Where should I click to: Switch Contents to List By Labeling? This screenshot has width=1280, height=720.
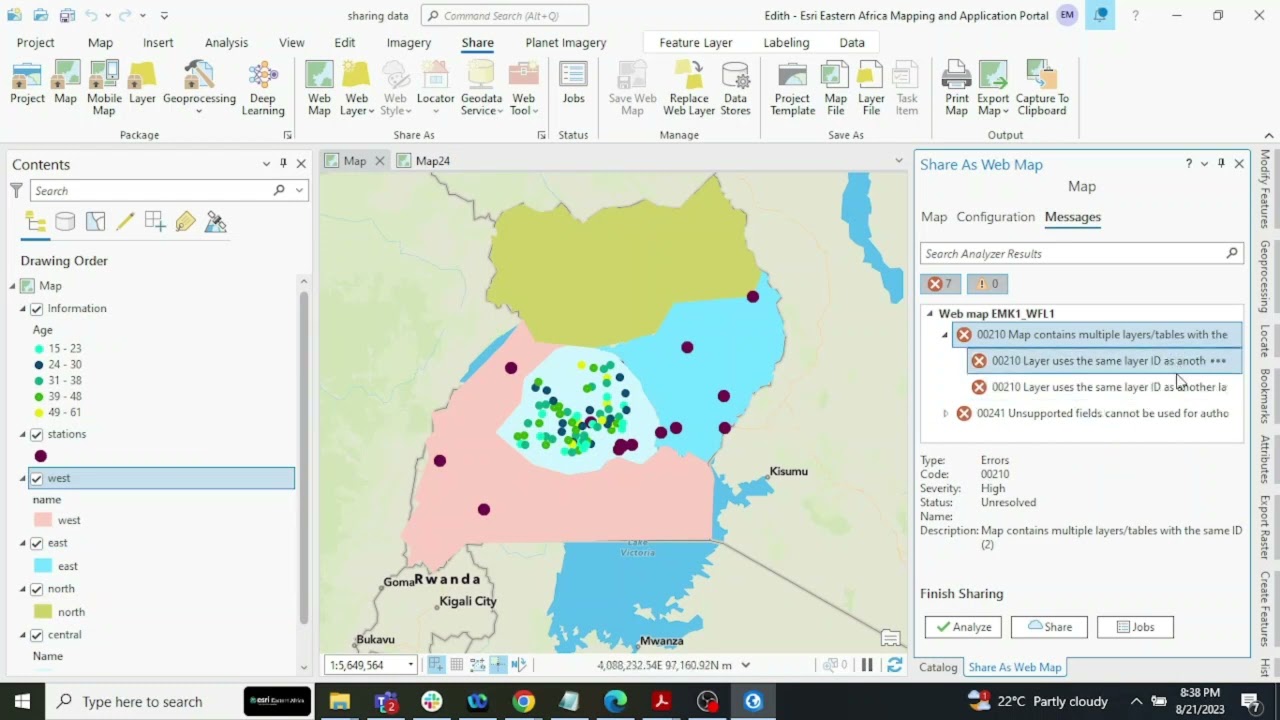185,222
